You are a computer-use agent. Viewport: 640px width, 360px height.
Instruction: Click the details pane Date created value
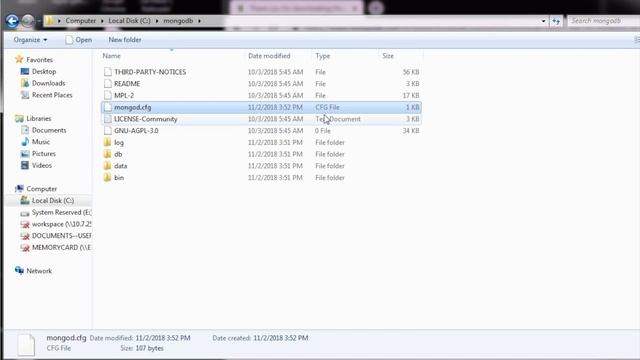pyautogui.click(x=281, y=338)
